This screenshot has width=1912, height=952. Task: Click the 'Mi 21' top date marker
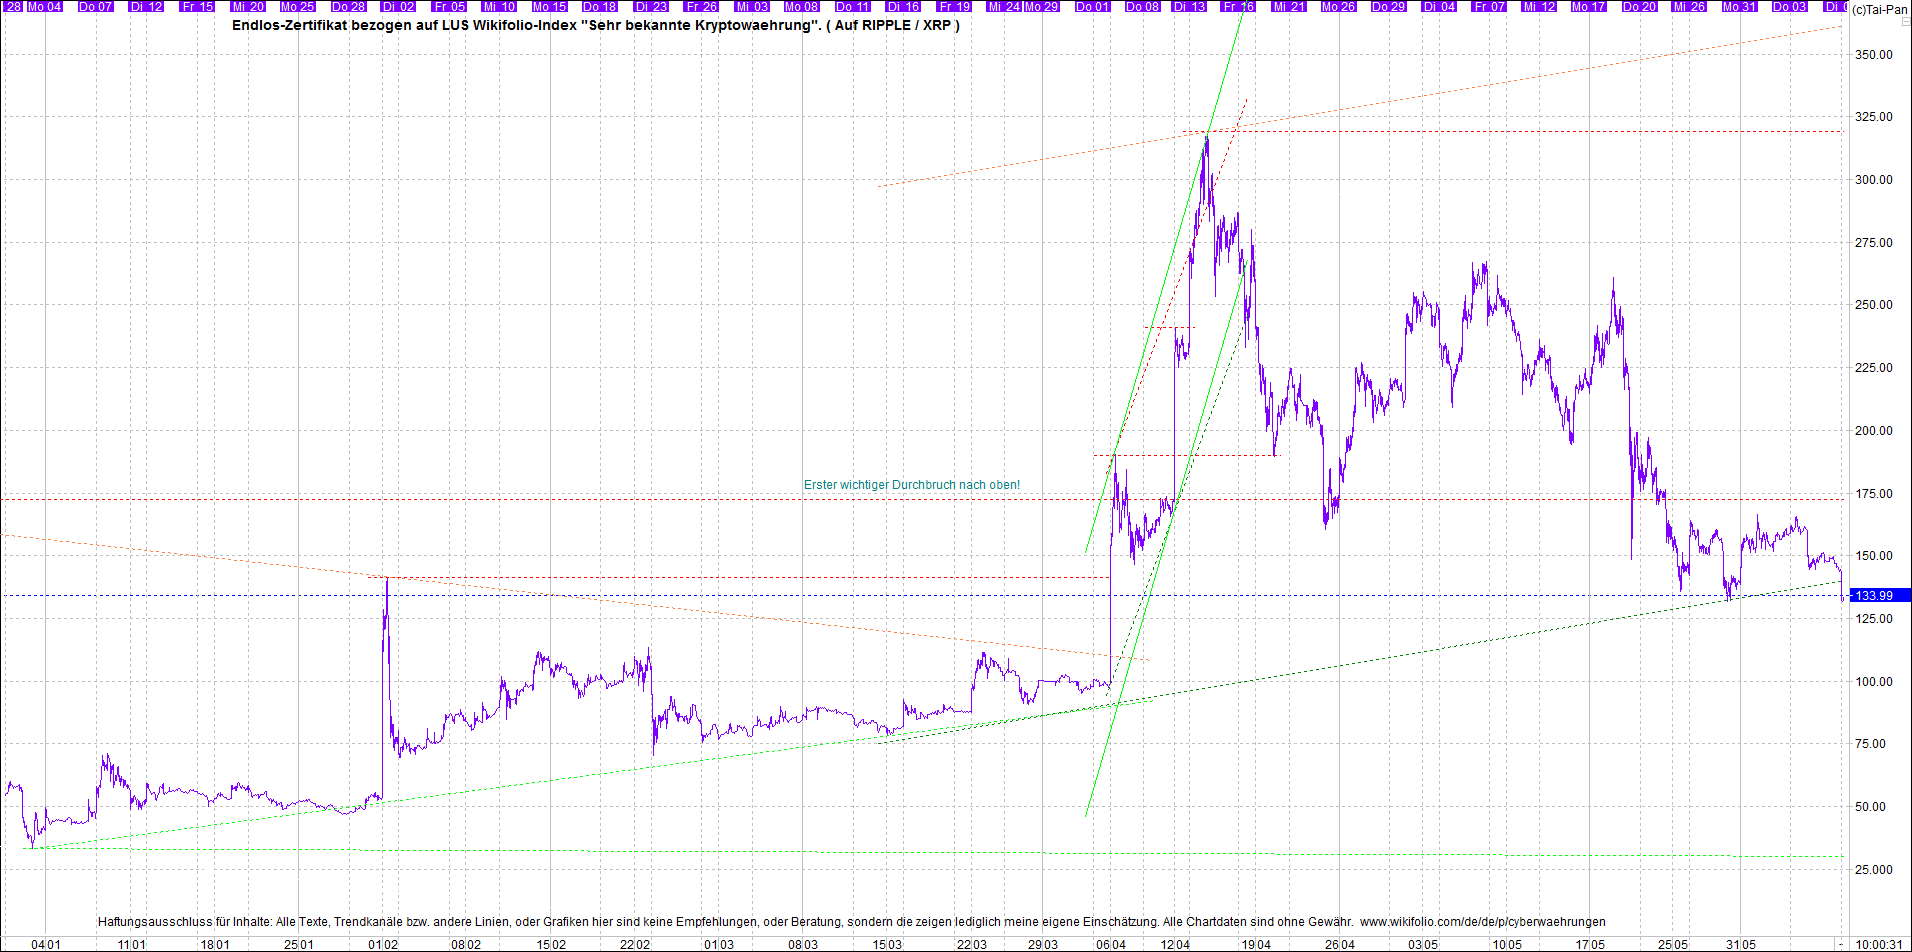pos(1288,7)
